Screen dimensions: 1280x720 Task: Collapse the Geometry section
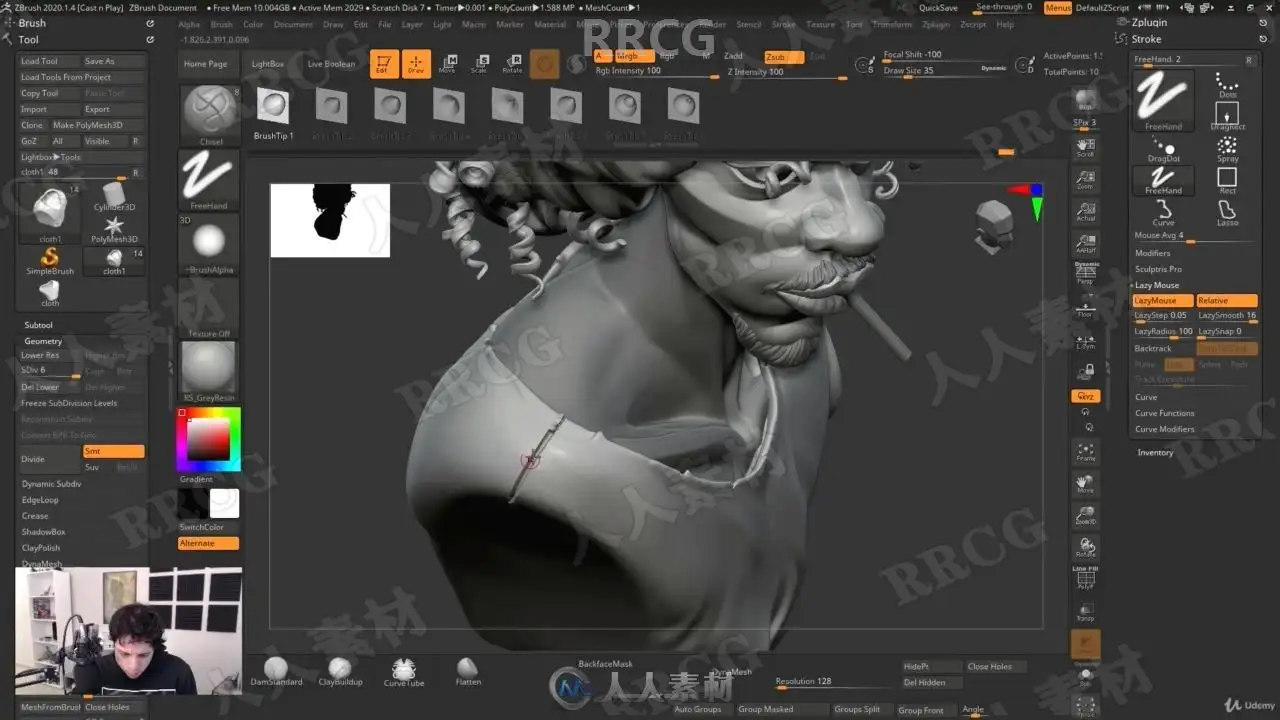(x=43, y=341)
